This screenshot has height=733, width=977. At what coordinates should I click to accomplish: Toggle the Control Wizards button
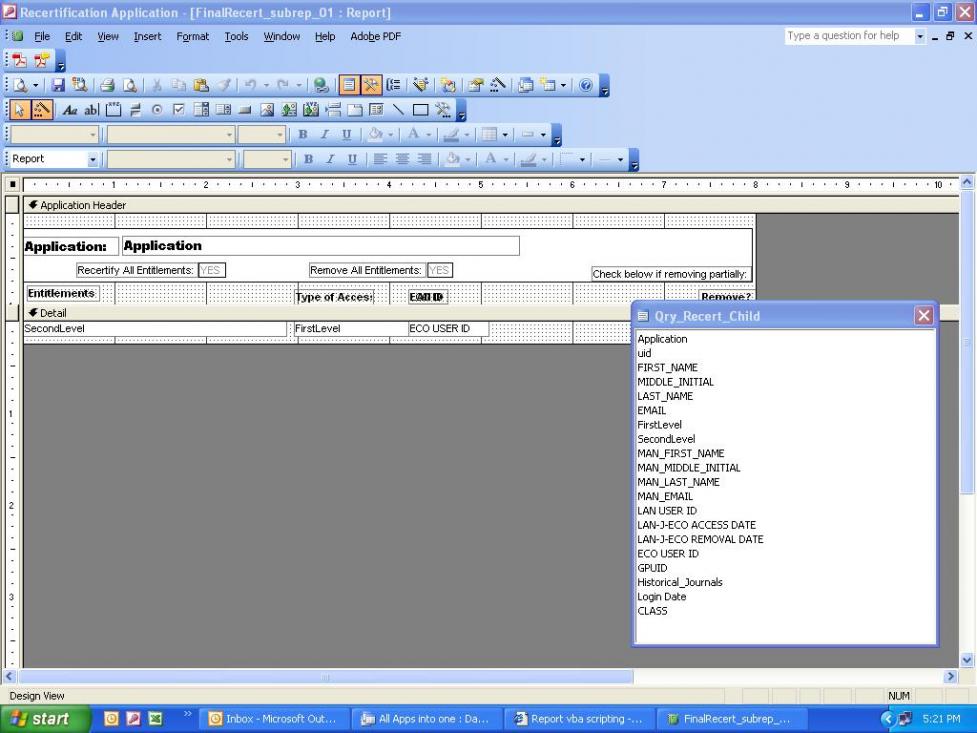coord(41,110)
